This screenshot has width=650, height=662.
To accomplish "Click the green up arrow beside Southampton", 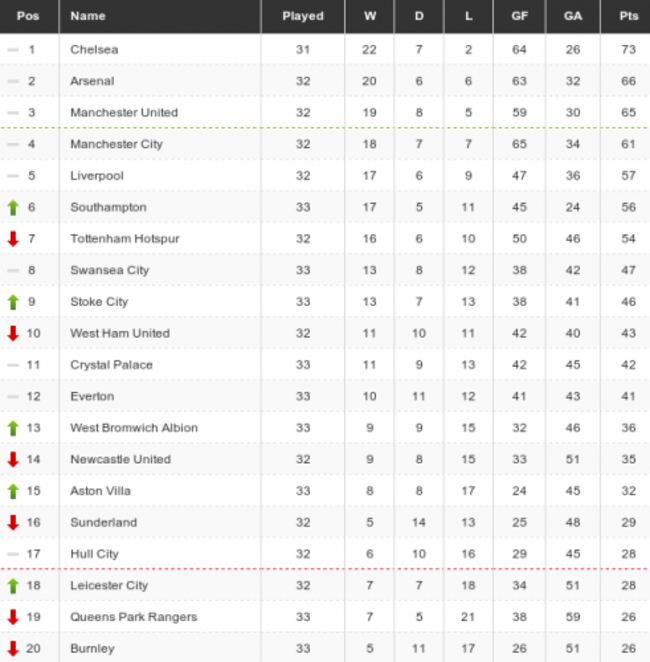I will click(x=13, y=208).
